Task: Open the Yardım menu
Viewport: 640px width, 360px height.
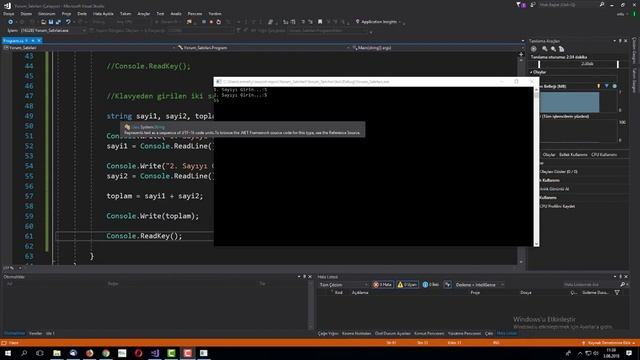Action: click(x=215, y=13)
